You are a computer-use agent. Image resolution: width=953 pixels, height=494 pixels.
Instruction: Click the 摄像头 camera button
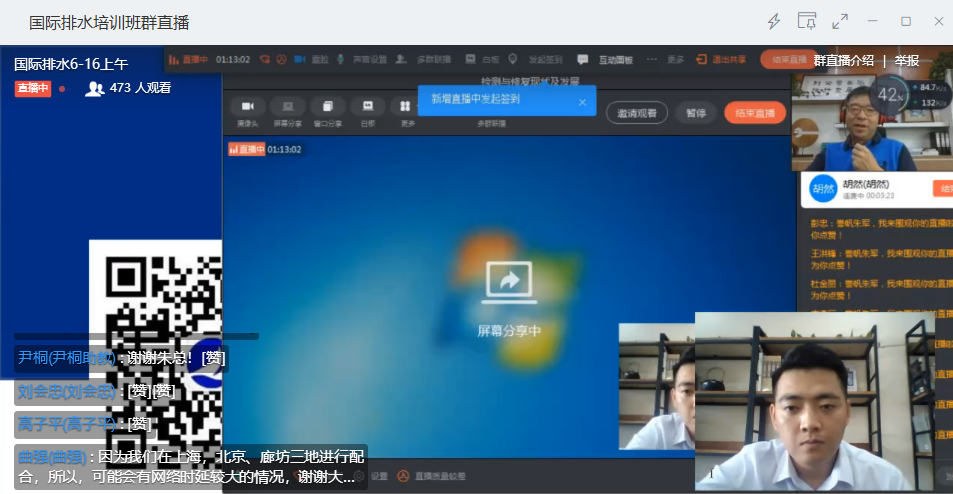(247, 109)
